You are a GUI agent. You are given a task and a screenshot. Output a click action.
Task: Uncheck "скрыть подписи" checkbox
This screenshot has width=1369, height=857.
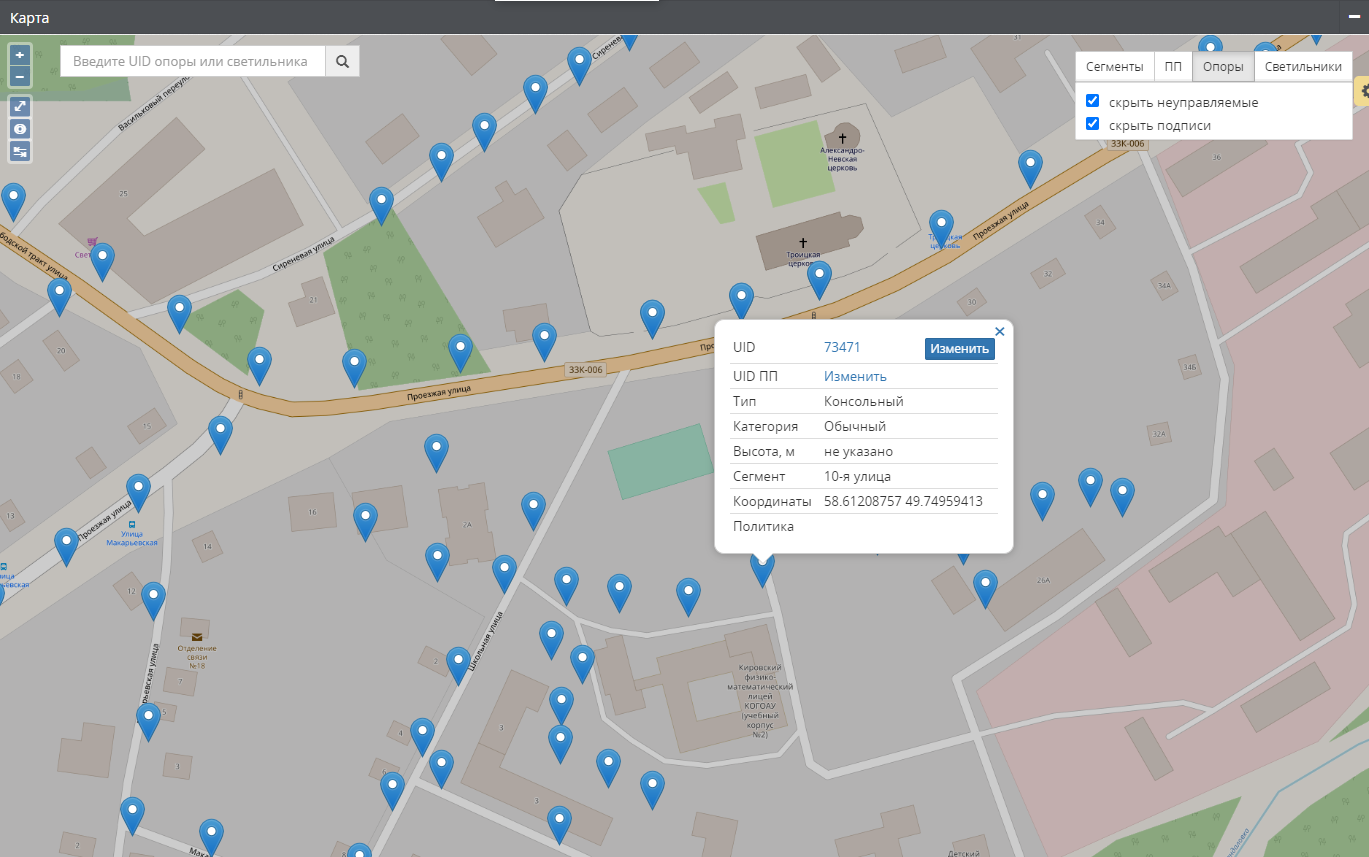(x=1093, y=124)
